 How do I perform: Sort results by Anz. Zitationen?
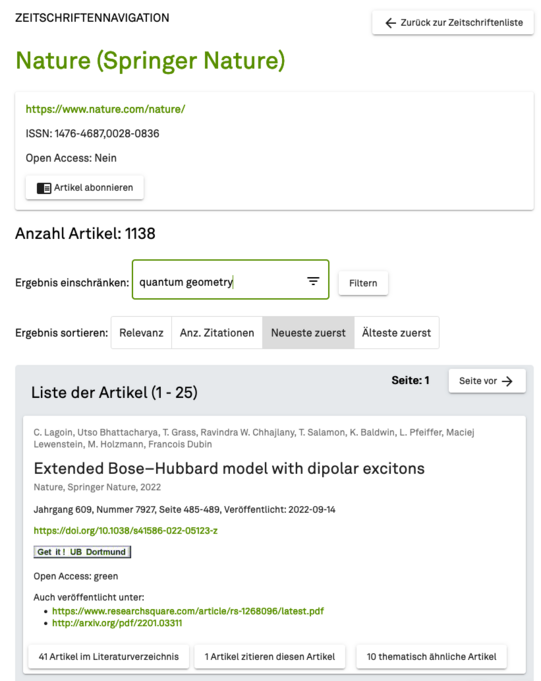[x=217, y=333]
